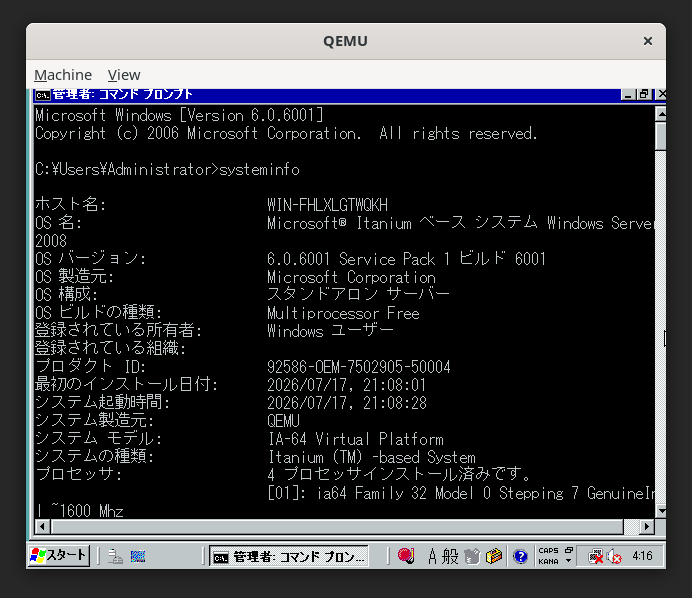Click the systeminfo command text
The width and height of the screenshot is (692, 598).
(260, 169)
